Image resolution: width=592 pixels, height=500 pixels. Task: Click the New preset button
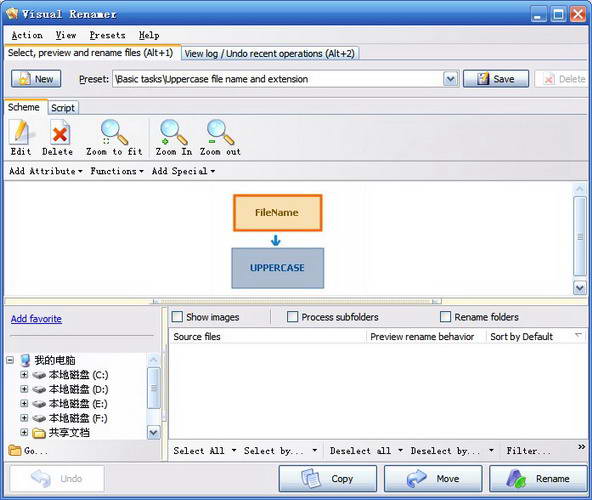pyautogui.click(x=36, y=79)
